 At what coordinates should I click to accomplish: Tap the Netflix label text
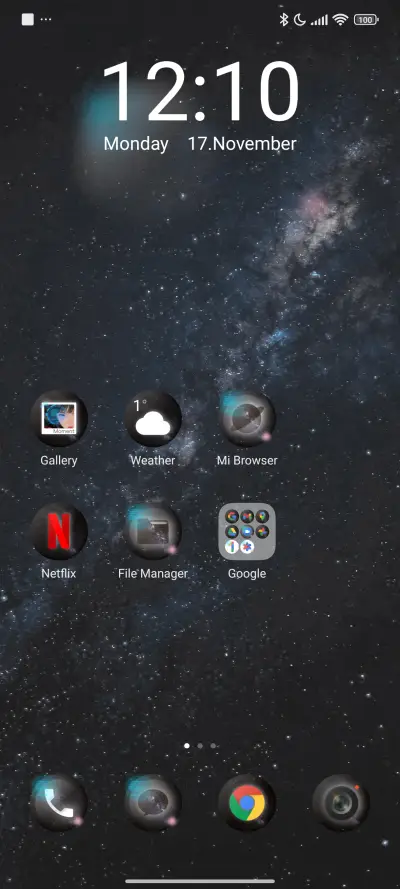click(x=59, y=573)
